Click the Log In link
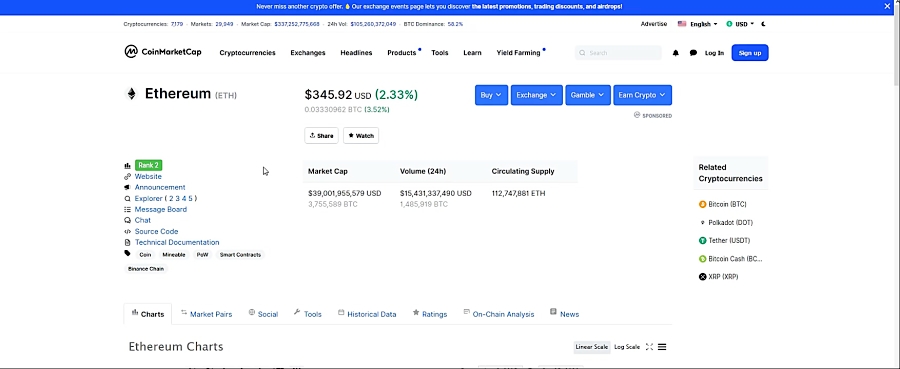The width and height of the screenshot is (900, 369). pos(714,53)
